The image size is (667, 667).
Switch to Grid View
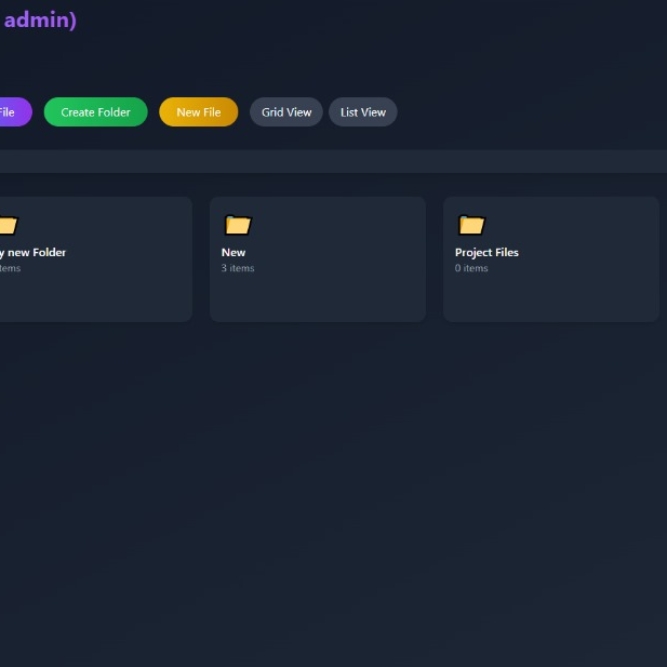pyautogui.click(x=286, y=112)
